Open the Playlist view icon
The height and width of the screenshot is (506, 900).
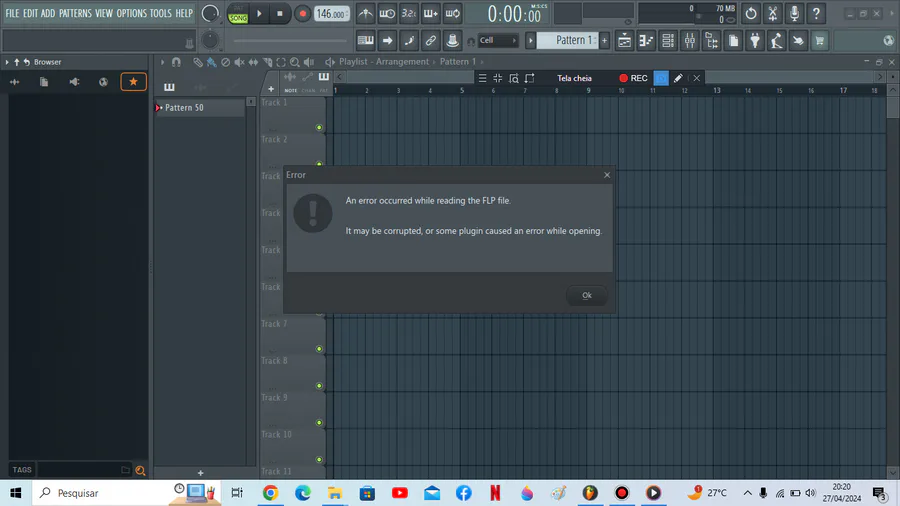click(x=624, y=40)
